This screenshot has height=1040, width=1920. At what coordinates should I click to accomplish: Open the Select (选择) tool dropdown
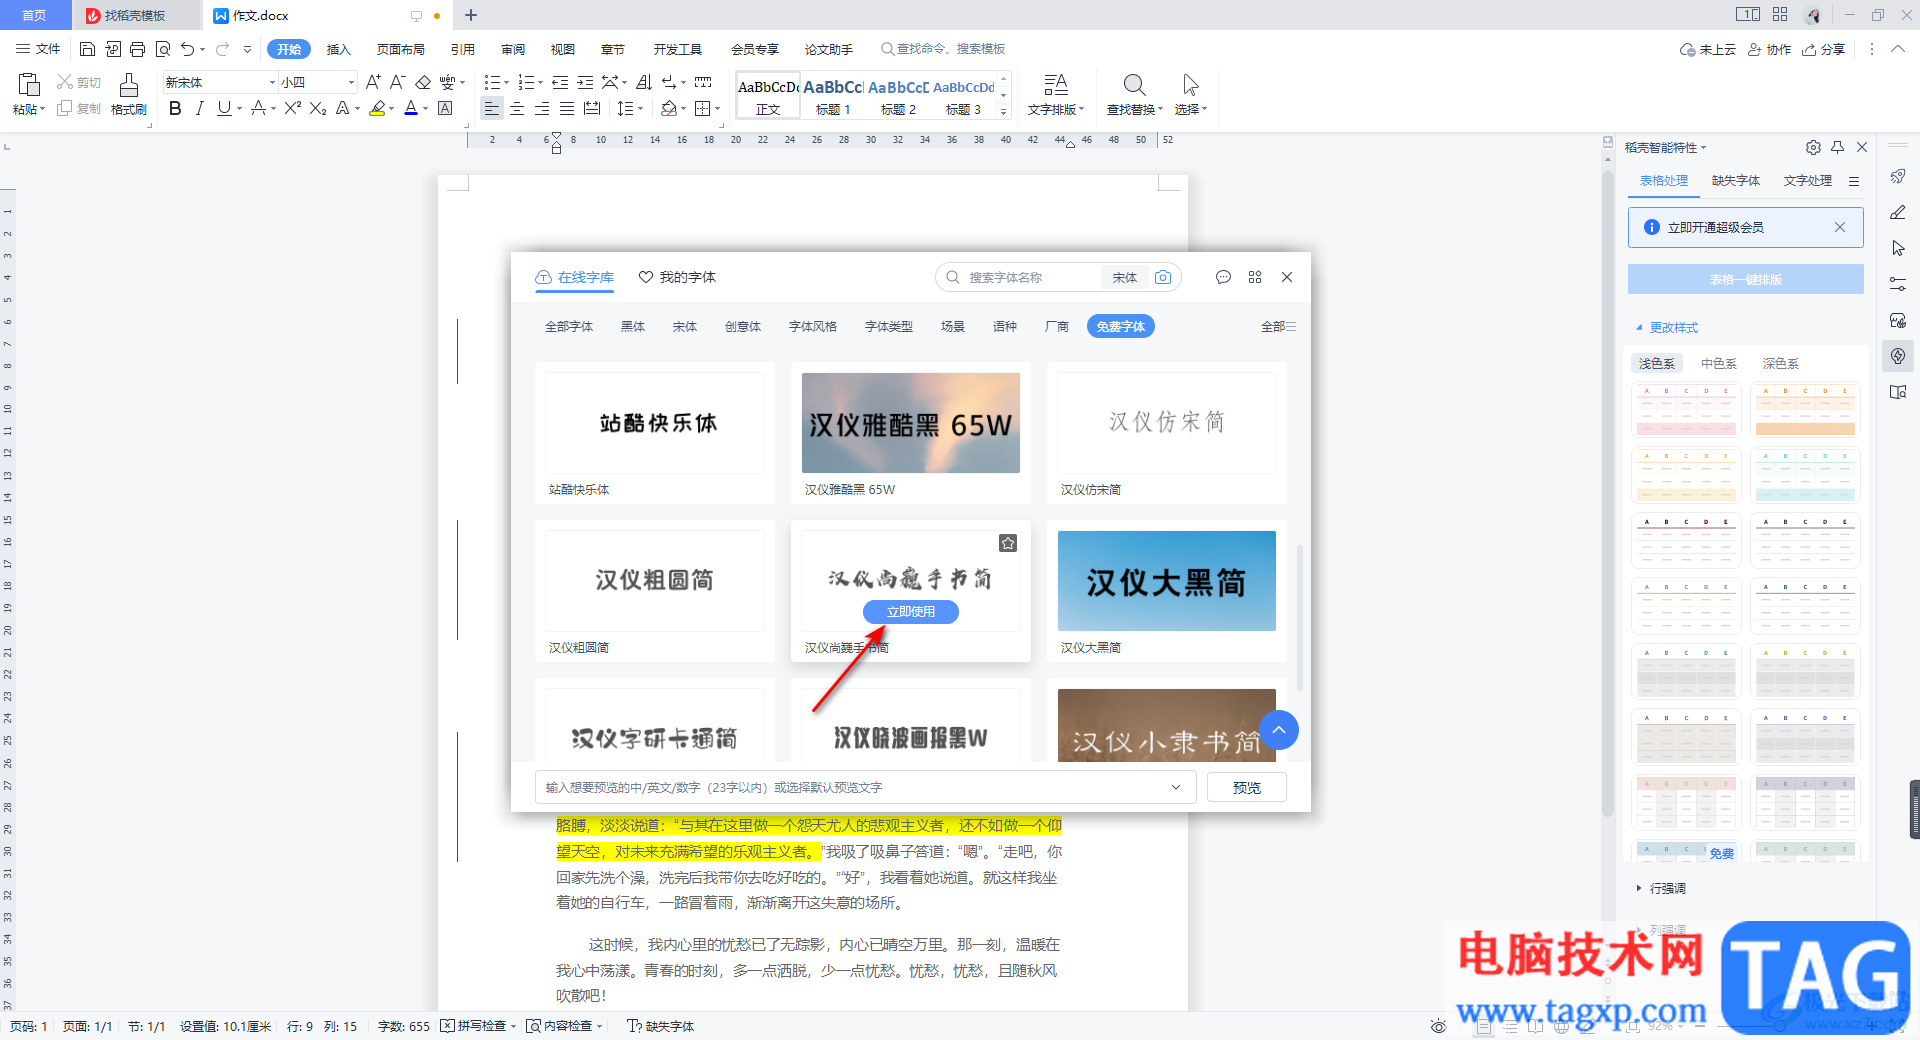[x=1190, y=94]
